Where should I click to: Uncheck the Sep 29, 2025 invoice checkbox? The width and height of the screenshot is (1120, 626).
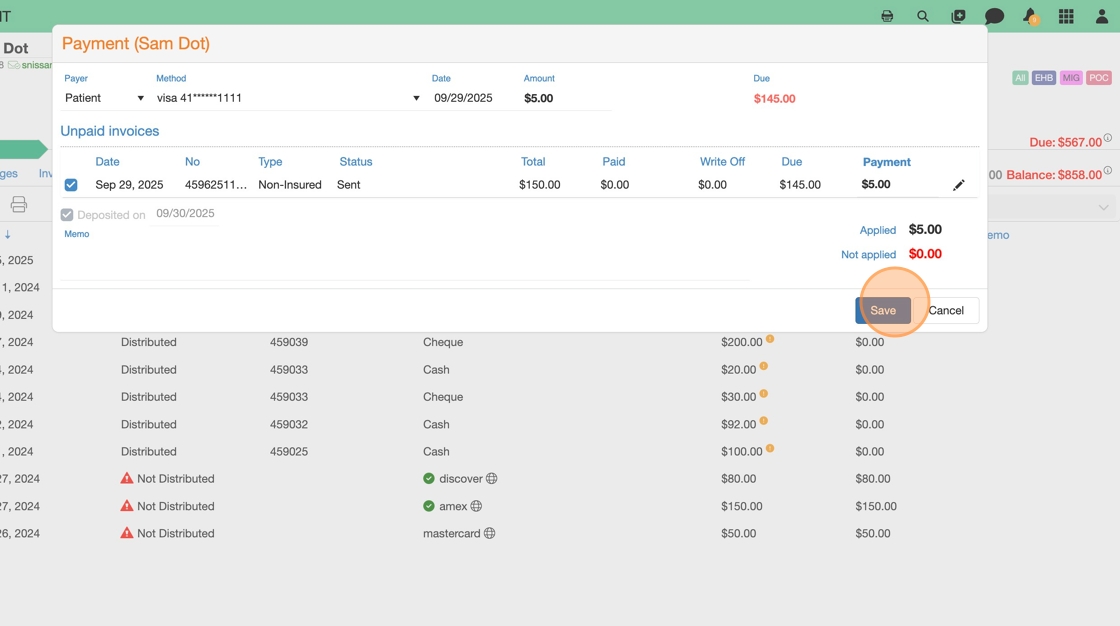(x=71, y=185)
